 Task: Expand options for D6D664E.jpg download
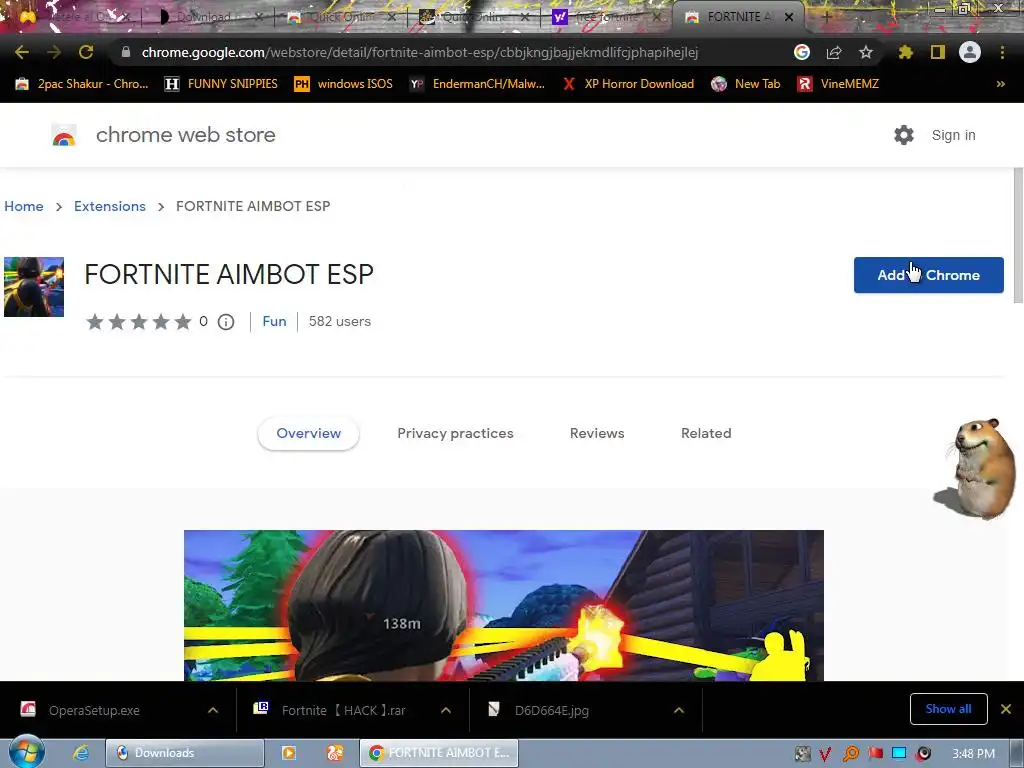click(x=679, y=711)
